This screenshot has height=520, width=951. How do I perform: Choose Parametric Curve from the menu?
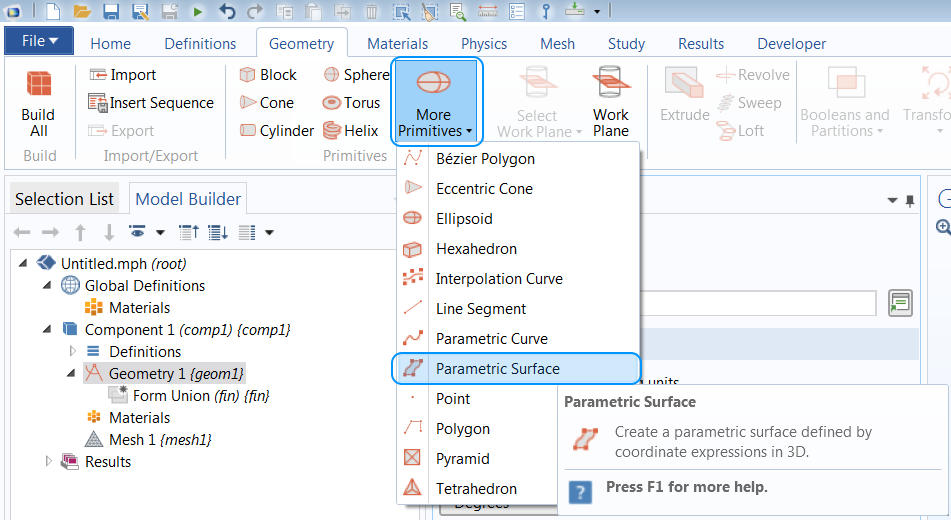518,339
